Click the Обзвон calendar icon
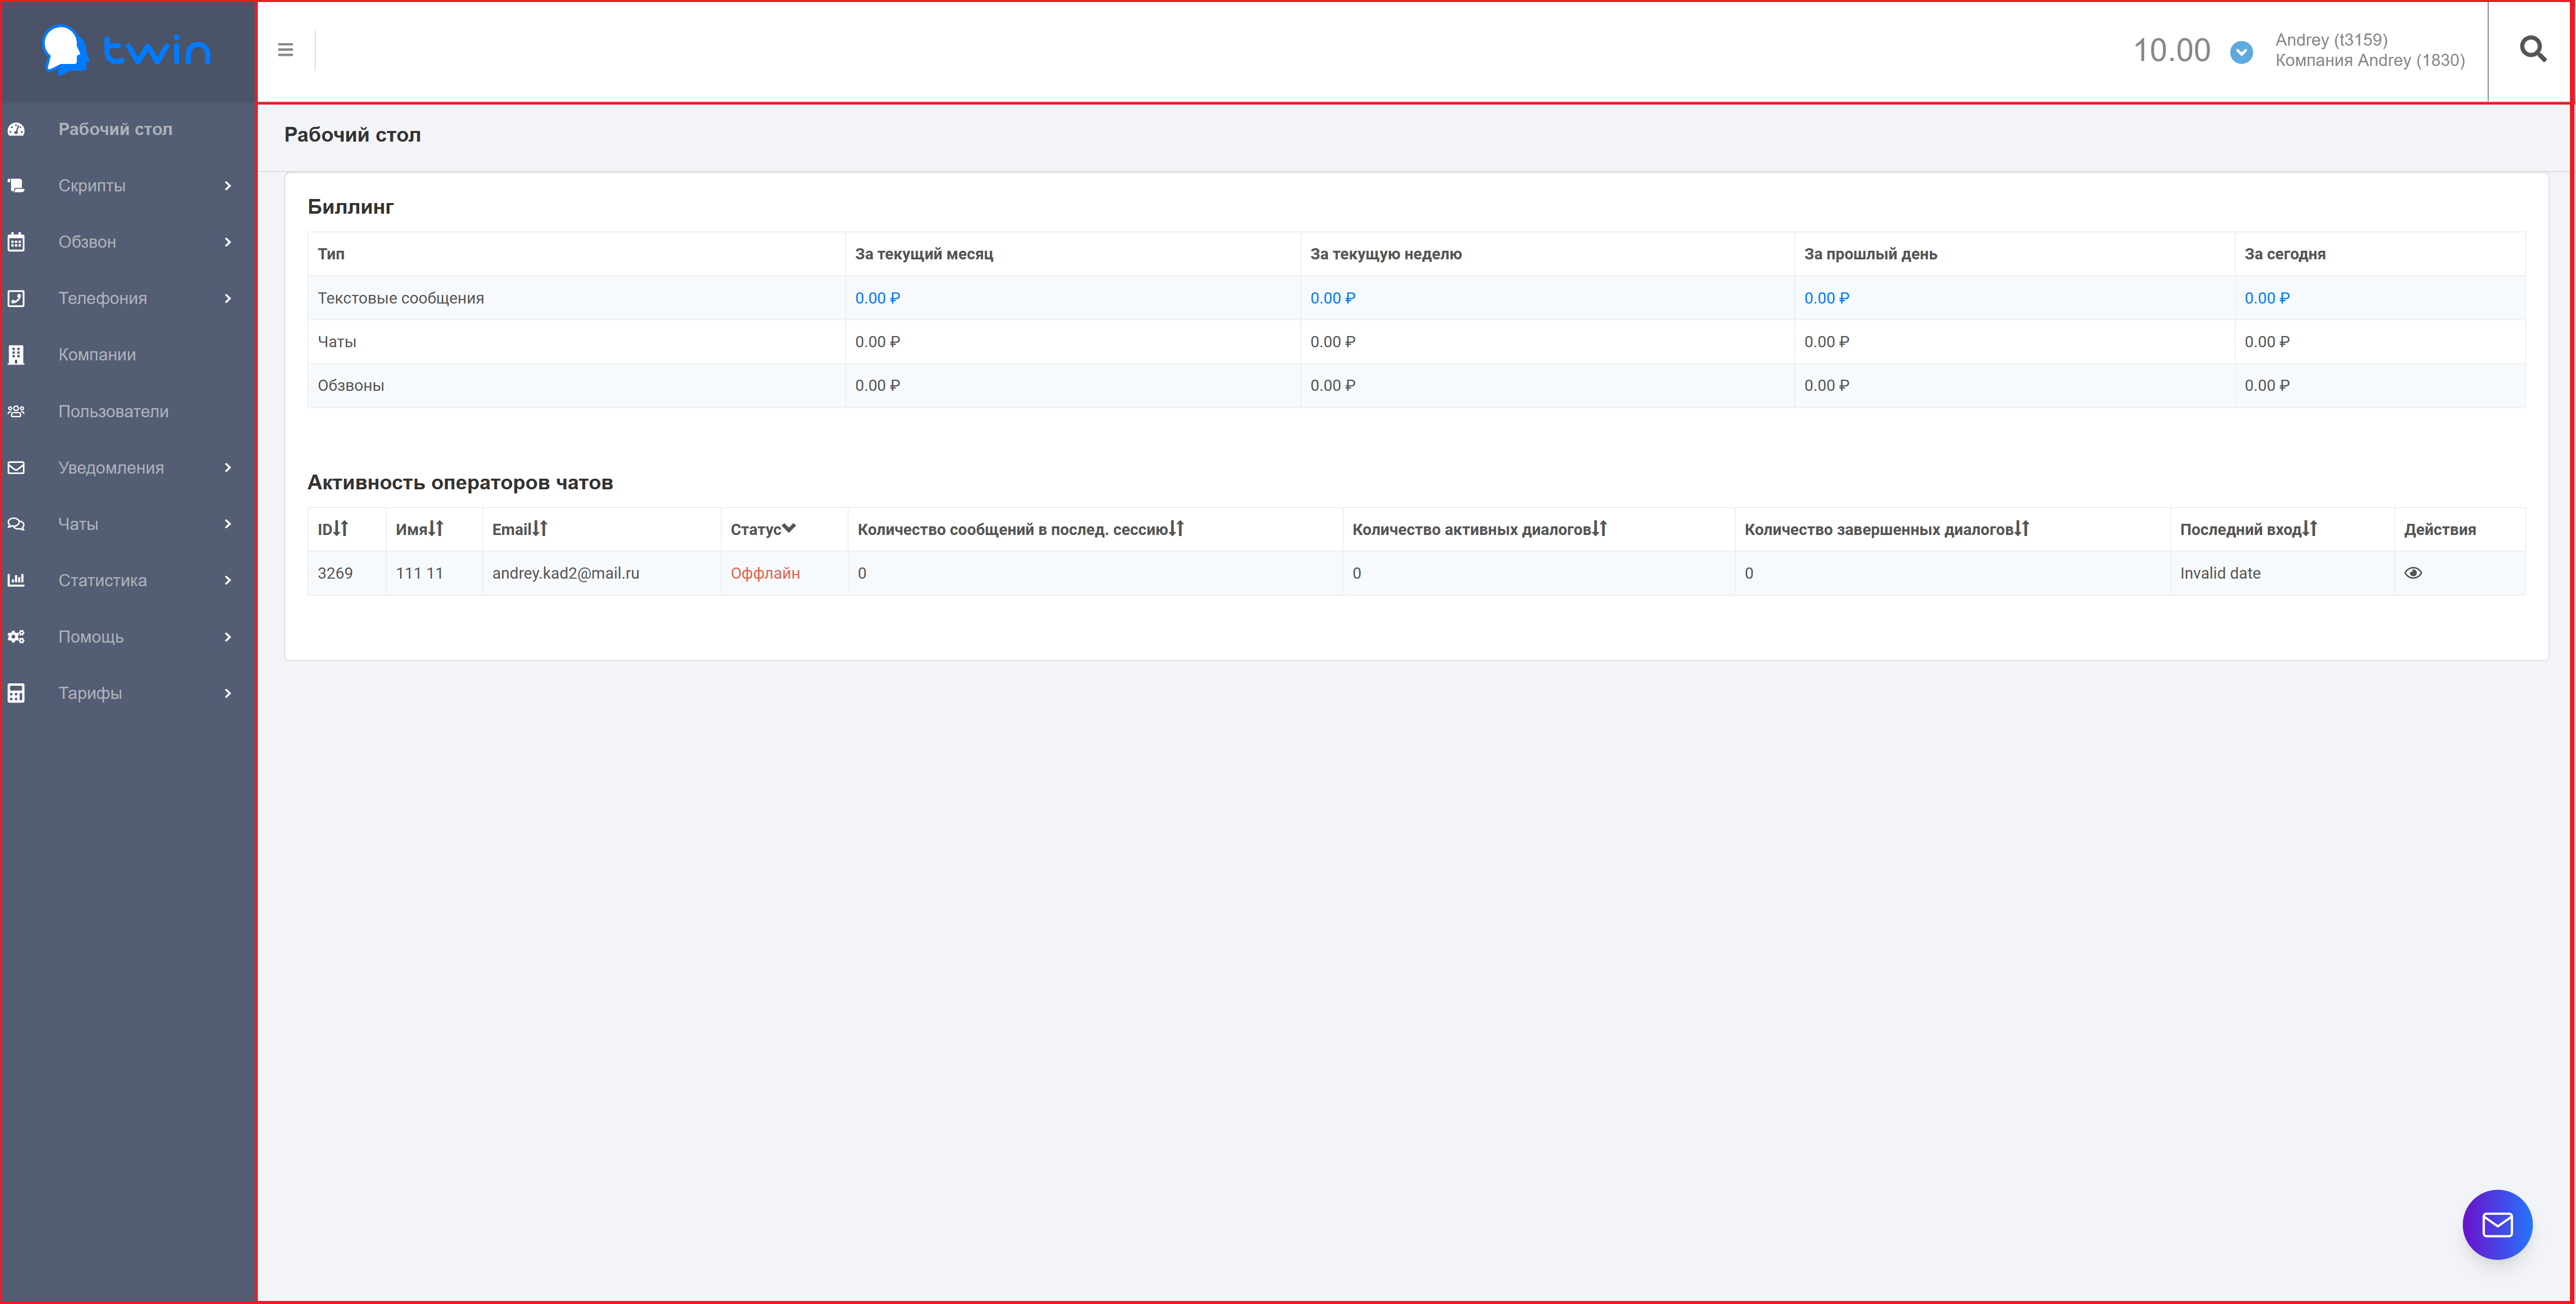2576x1304 pixels. [17, 242]
